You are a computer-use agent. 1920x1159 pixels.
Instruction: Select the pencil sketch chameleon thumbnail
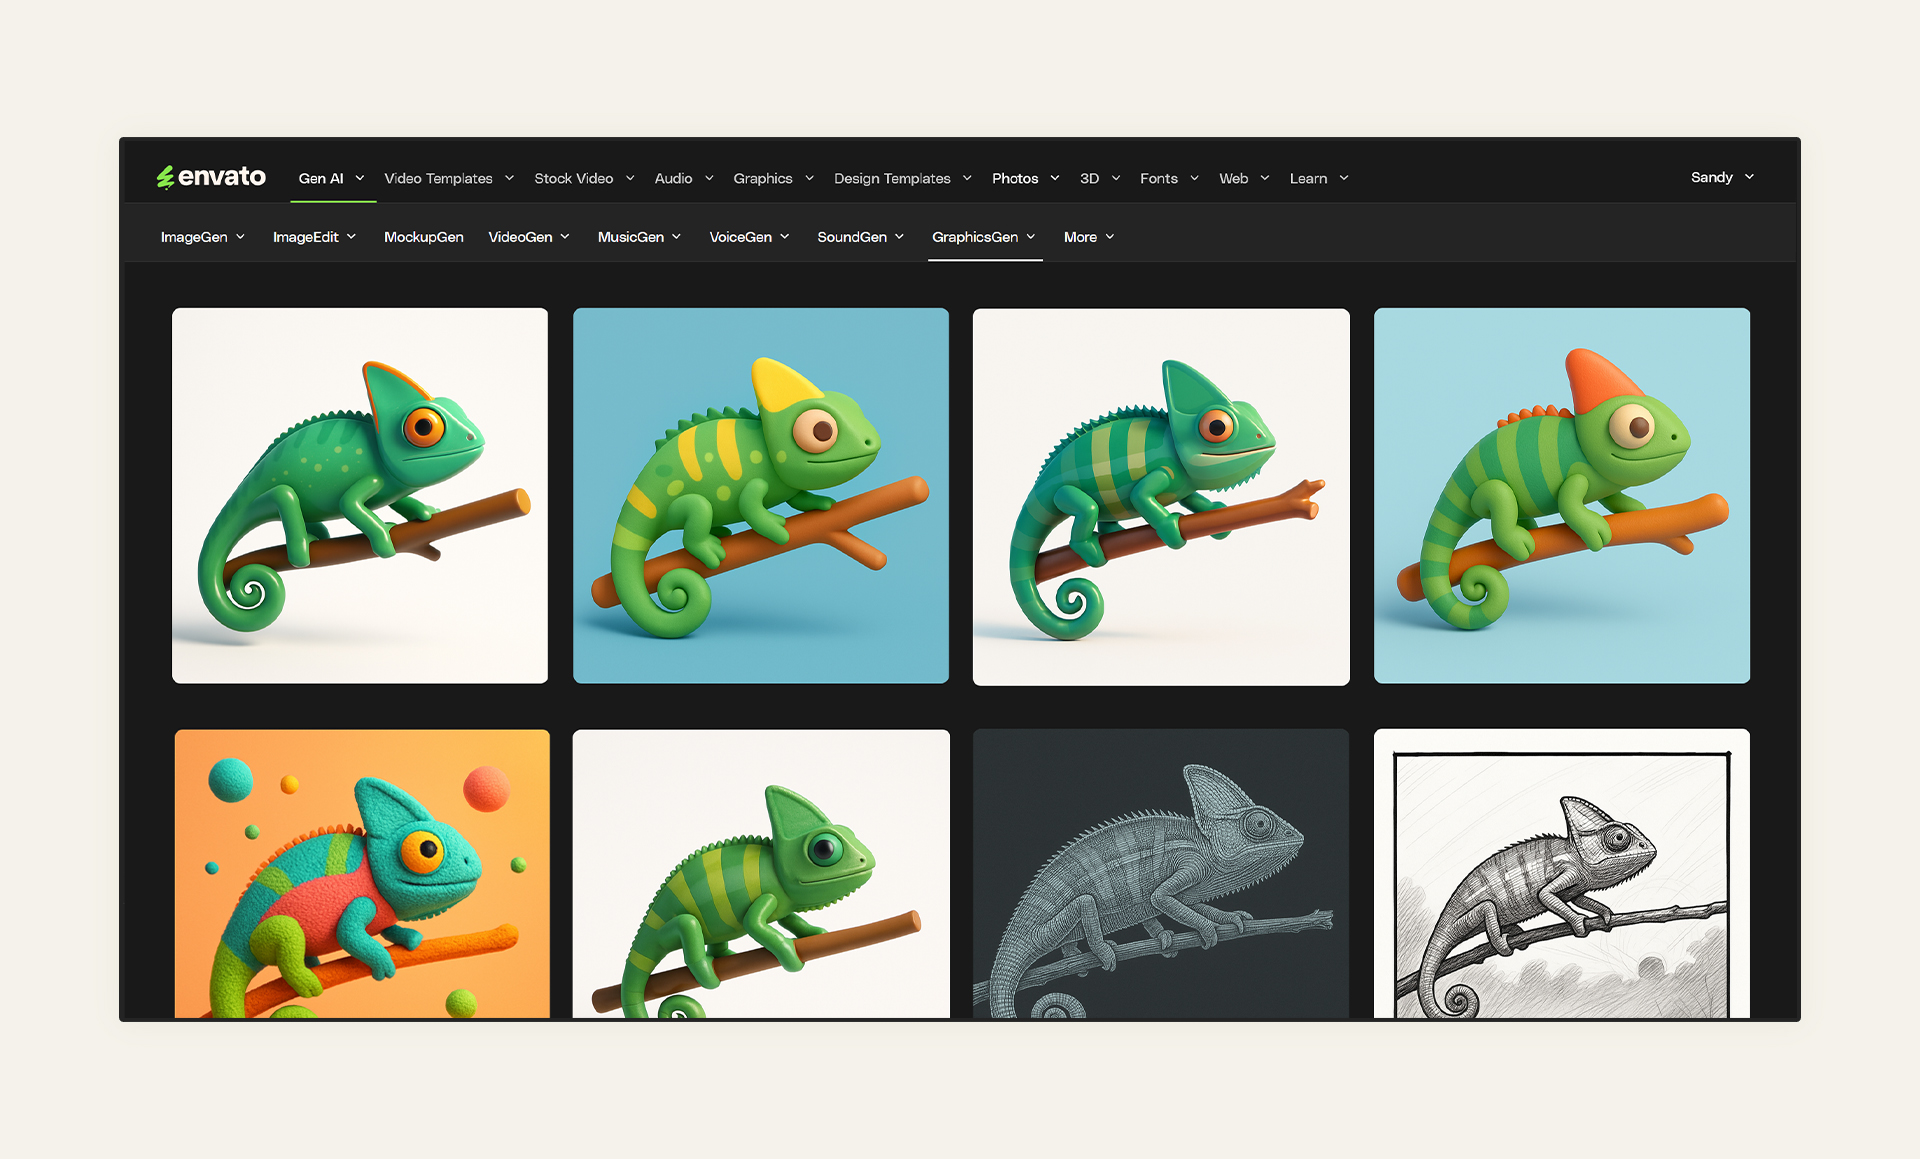click(x=1561, y=874)
